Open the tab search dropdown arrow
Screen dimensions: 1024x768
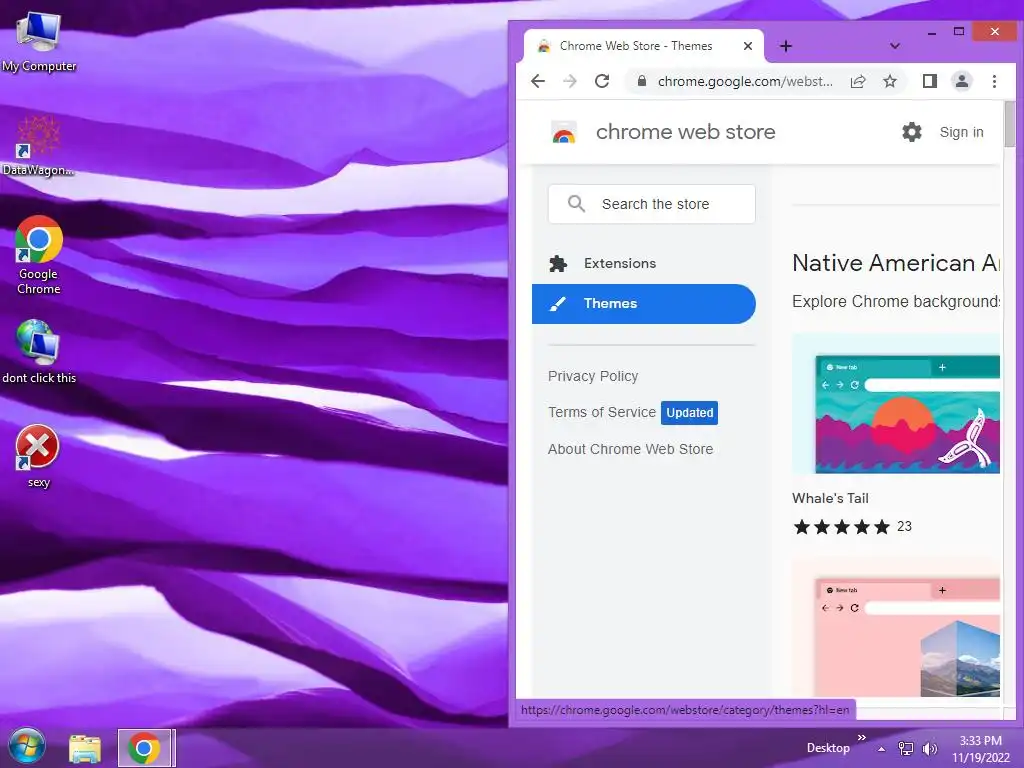[x=895, y=46]
